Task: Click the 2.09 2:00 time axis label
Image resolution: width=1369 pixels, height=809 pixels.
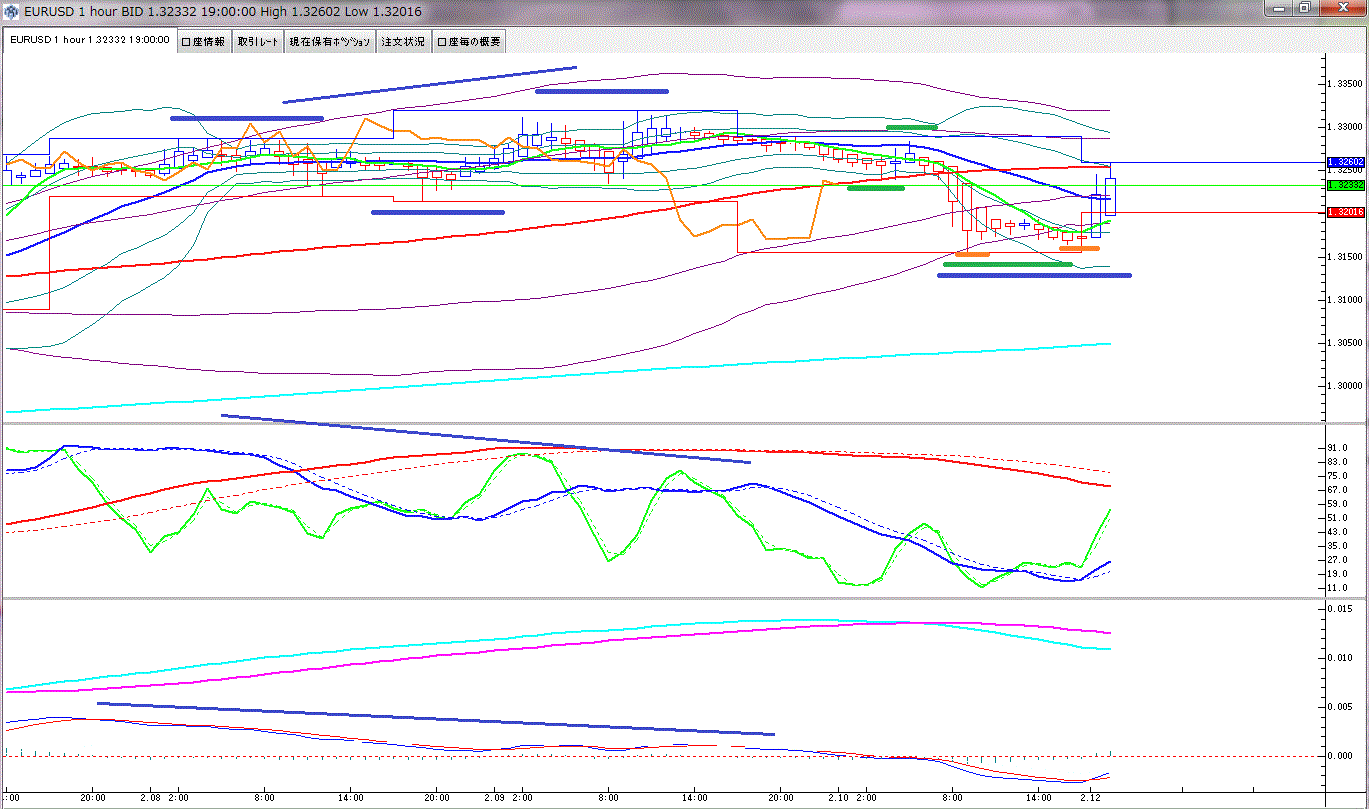Action: click(x=509, y=798)
